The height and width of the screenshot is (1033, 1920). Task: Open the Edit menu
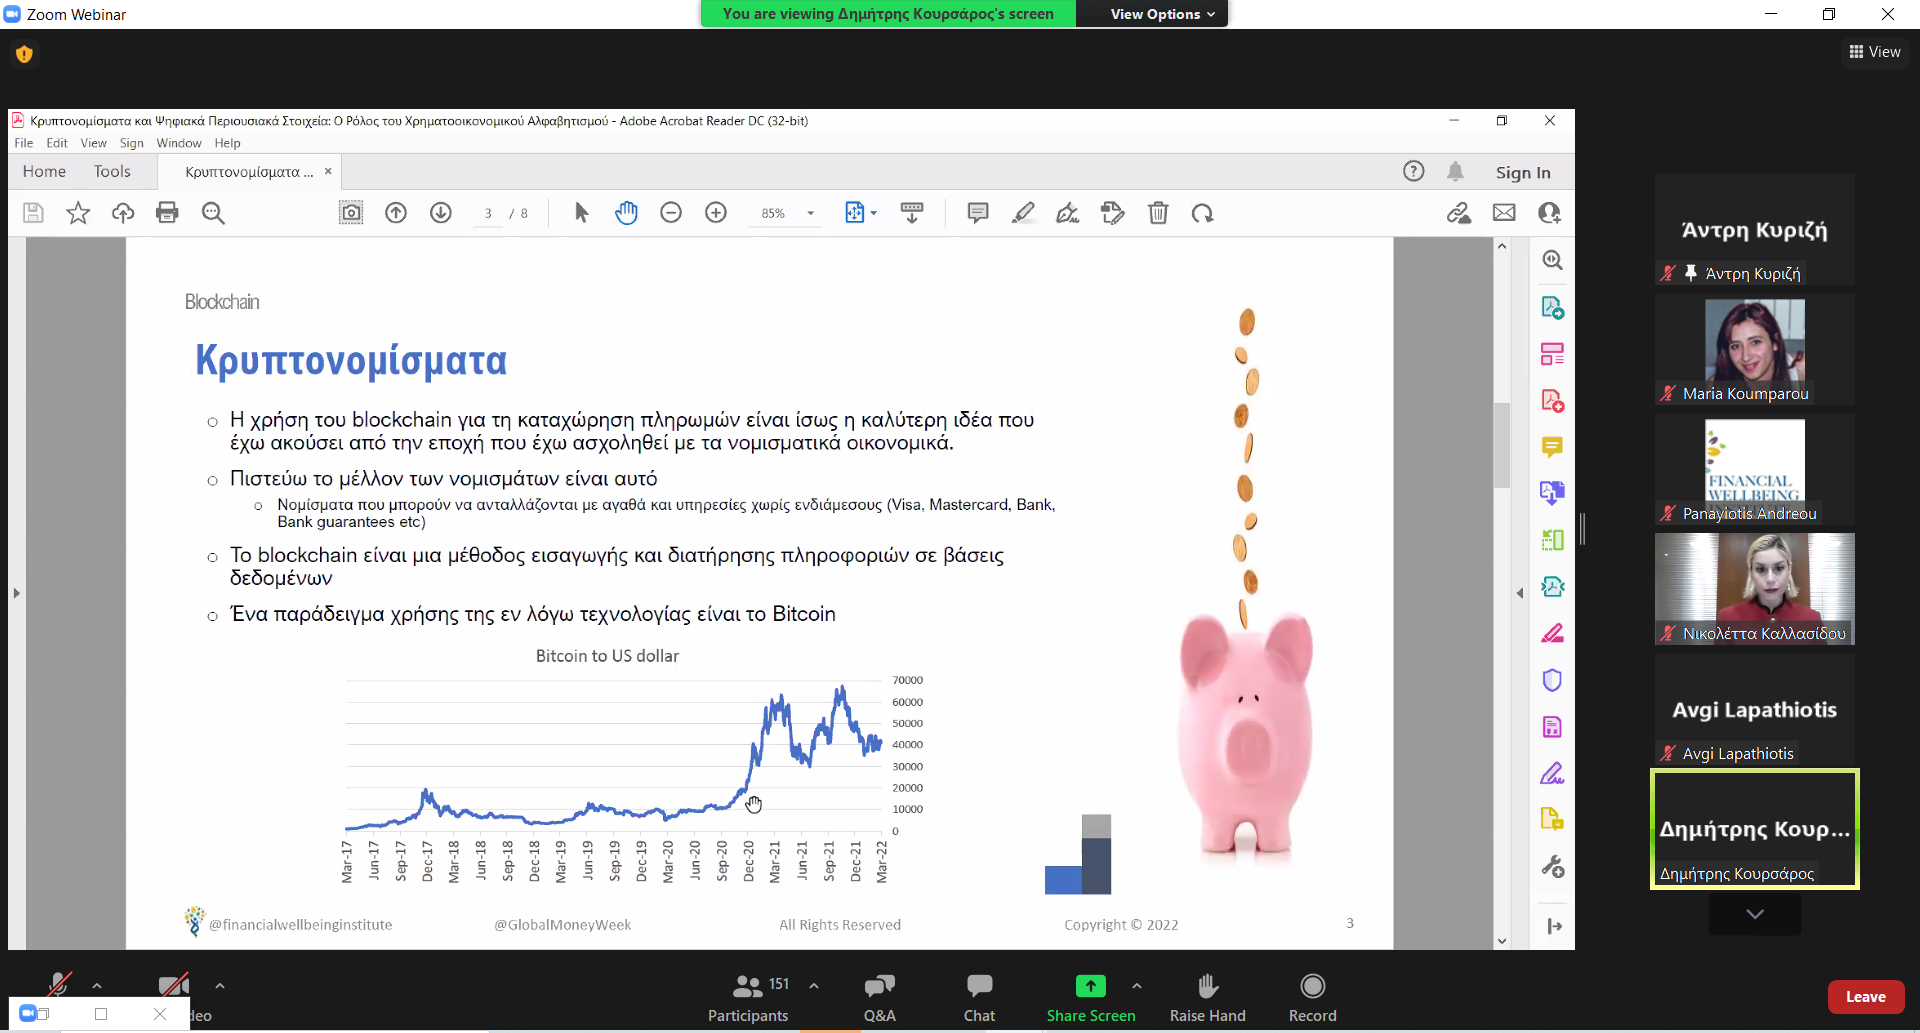click(57, 143)
